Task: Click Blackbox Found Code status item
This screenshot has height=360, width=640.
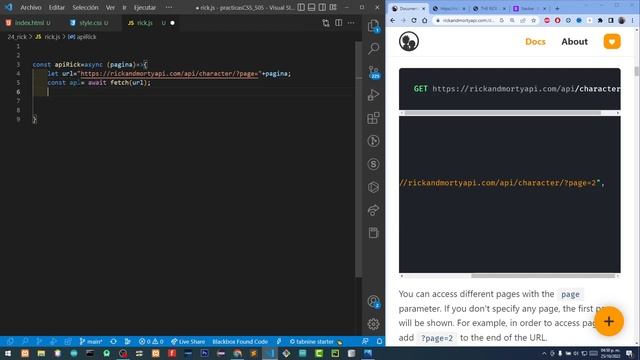Action: 240,342
